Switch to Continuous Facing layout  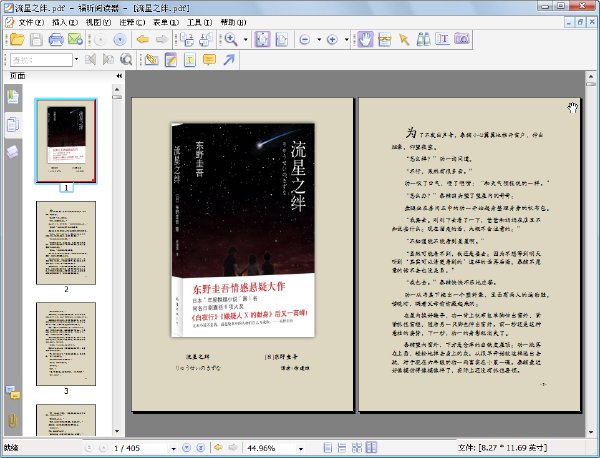click(x=357, y=448)
